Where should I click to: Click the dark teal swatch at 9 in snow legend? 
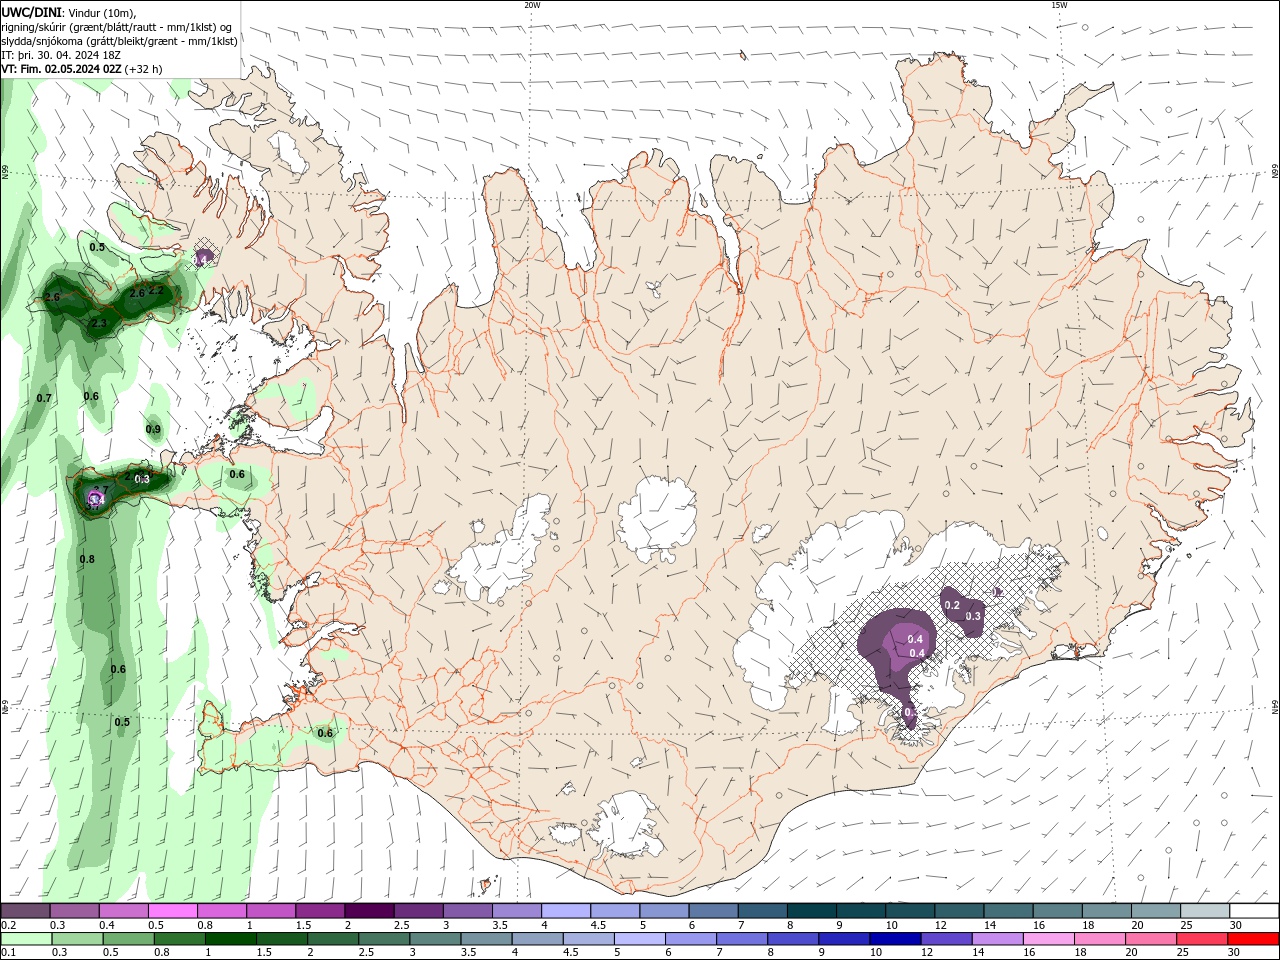point(860,911)
